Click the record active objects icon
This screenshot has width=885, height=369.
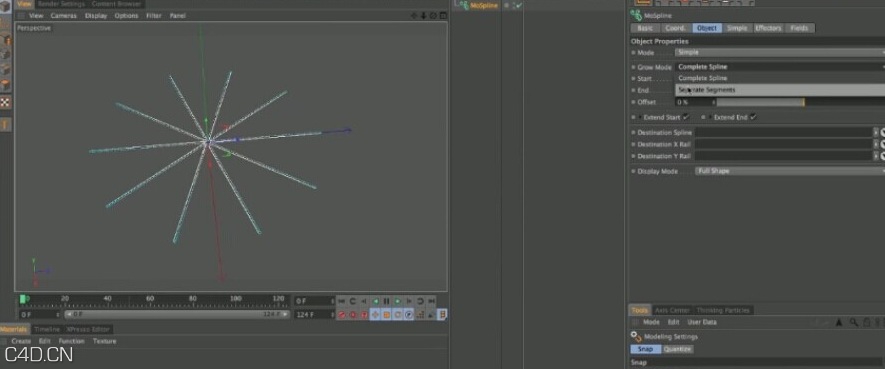pos(341,314)
